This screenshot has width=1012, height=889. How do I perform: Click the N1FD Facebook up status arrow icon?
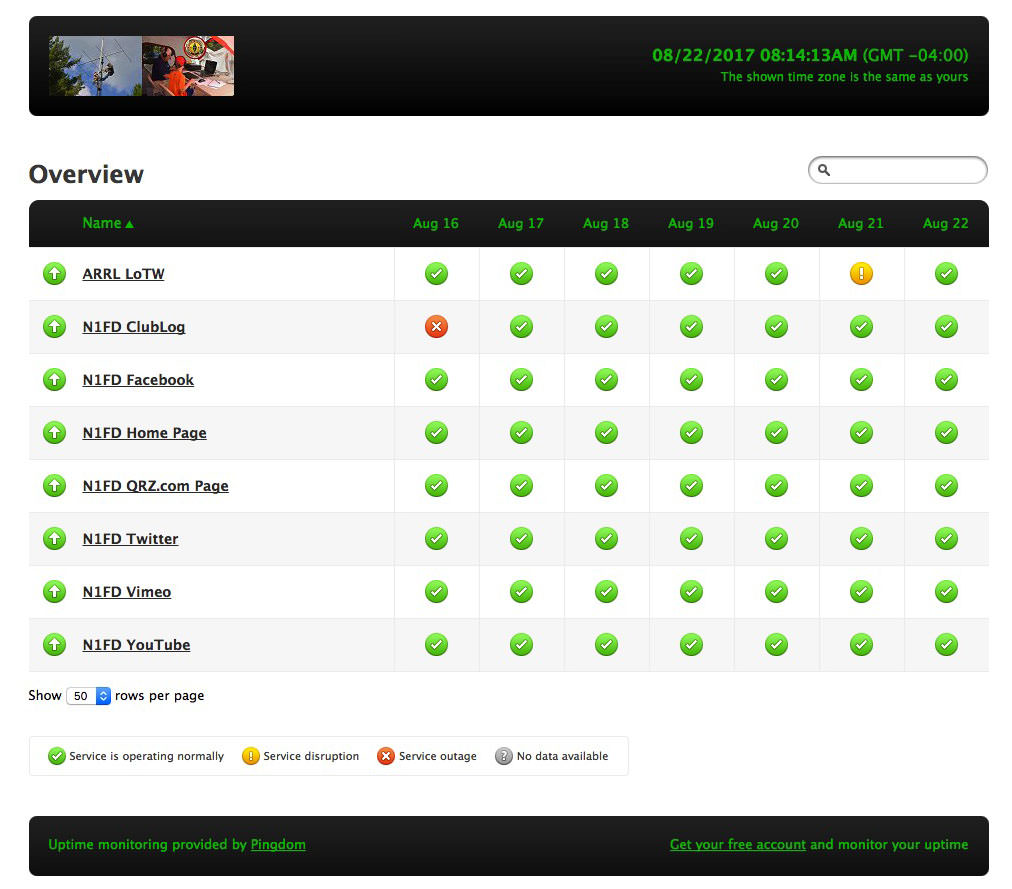pos(54,380)
